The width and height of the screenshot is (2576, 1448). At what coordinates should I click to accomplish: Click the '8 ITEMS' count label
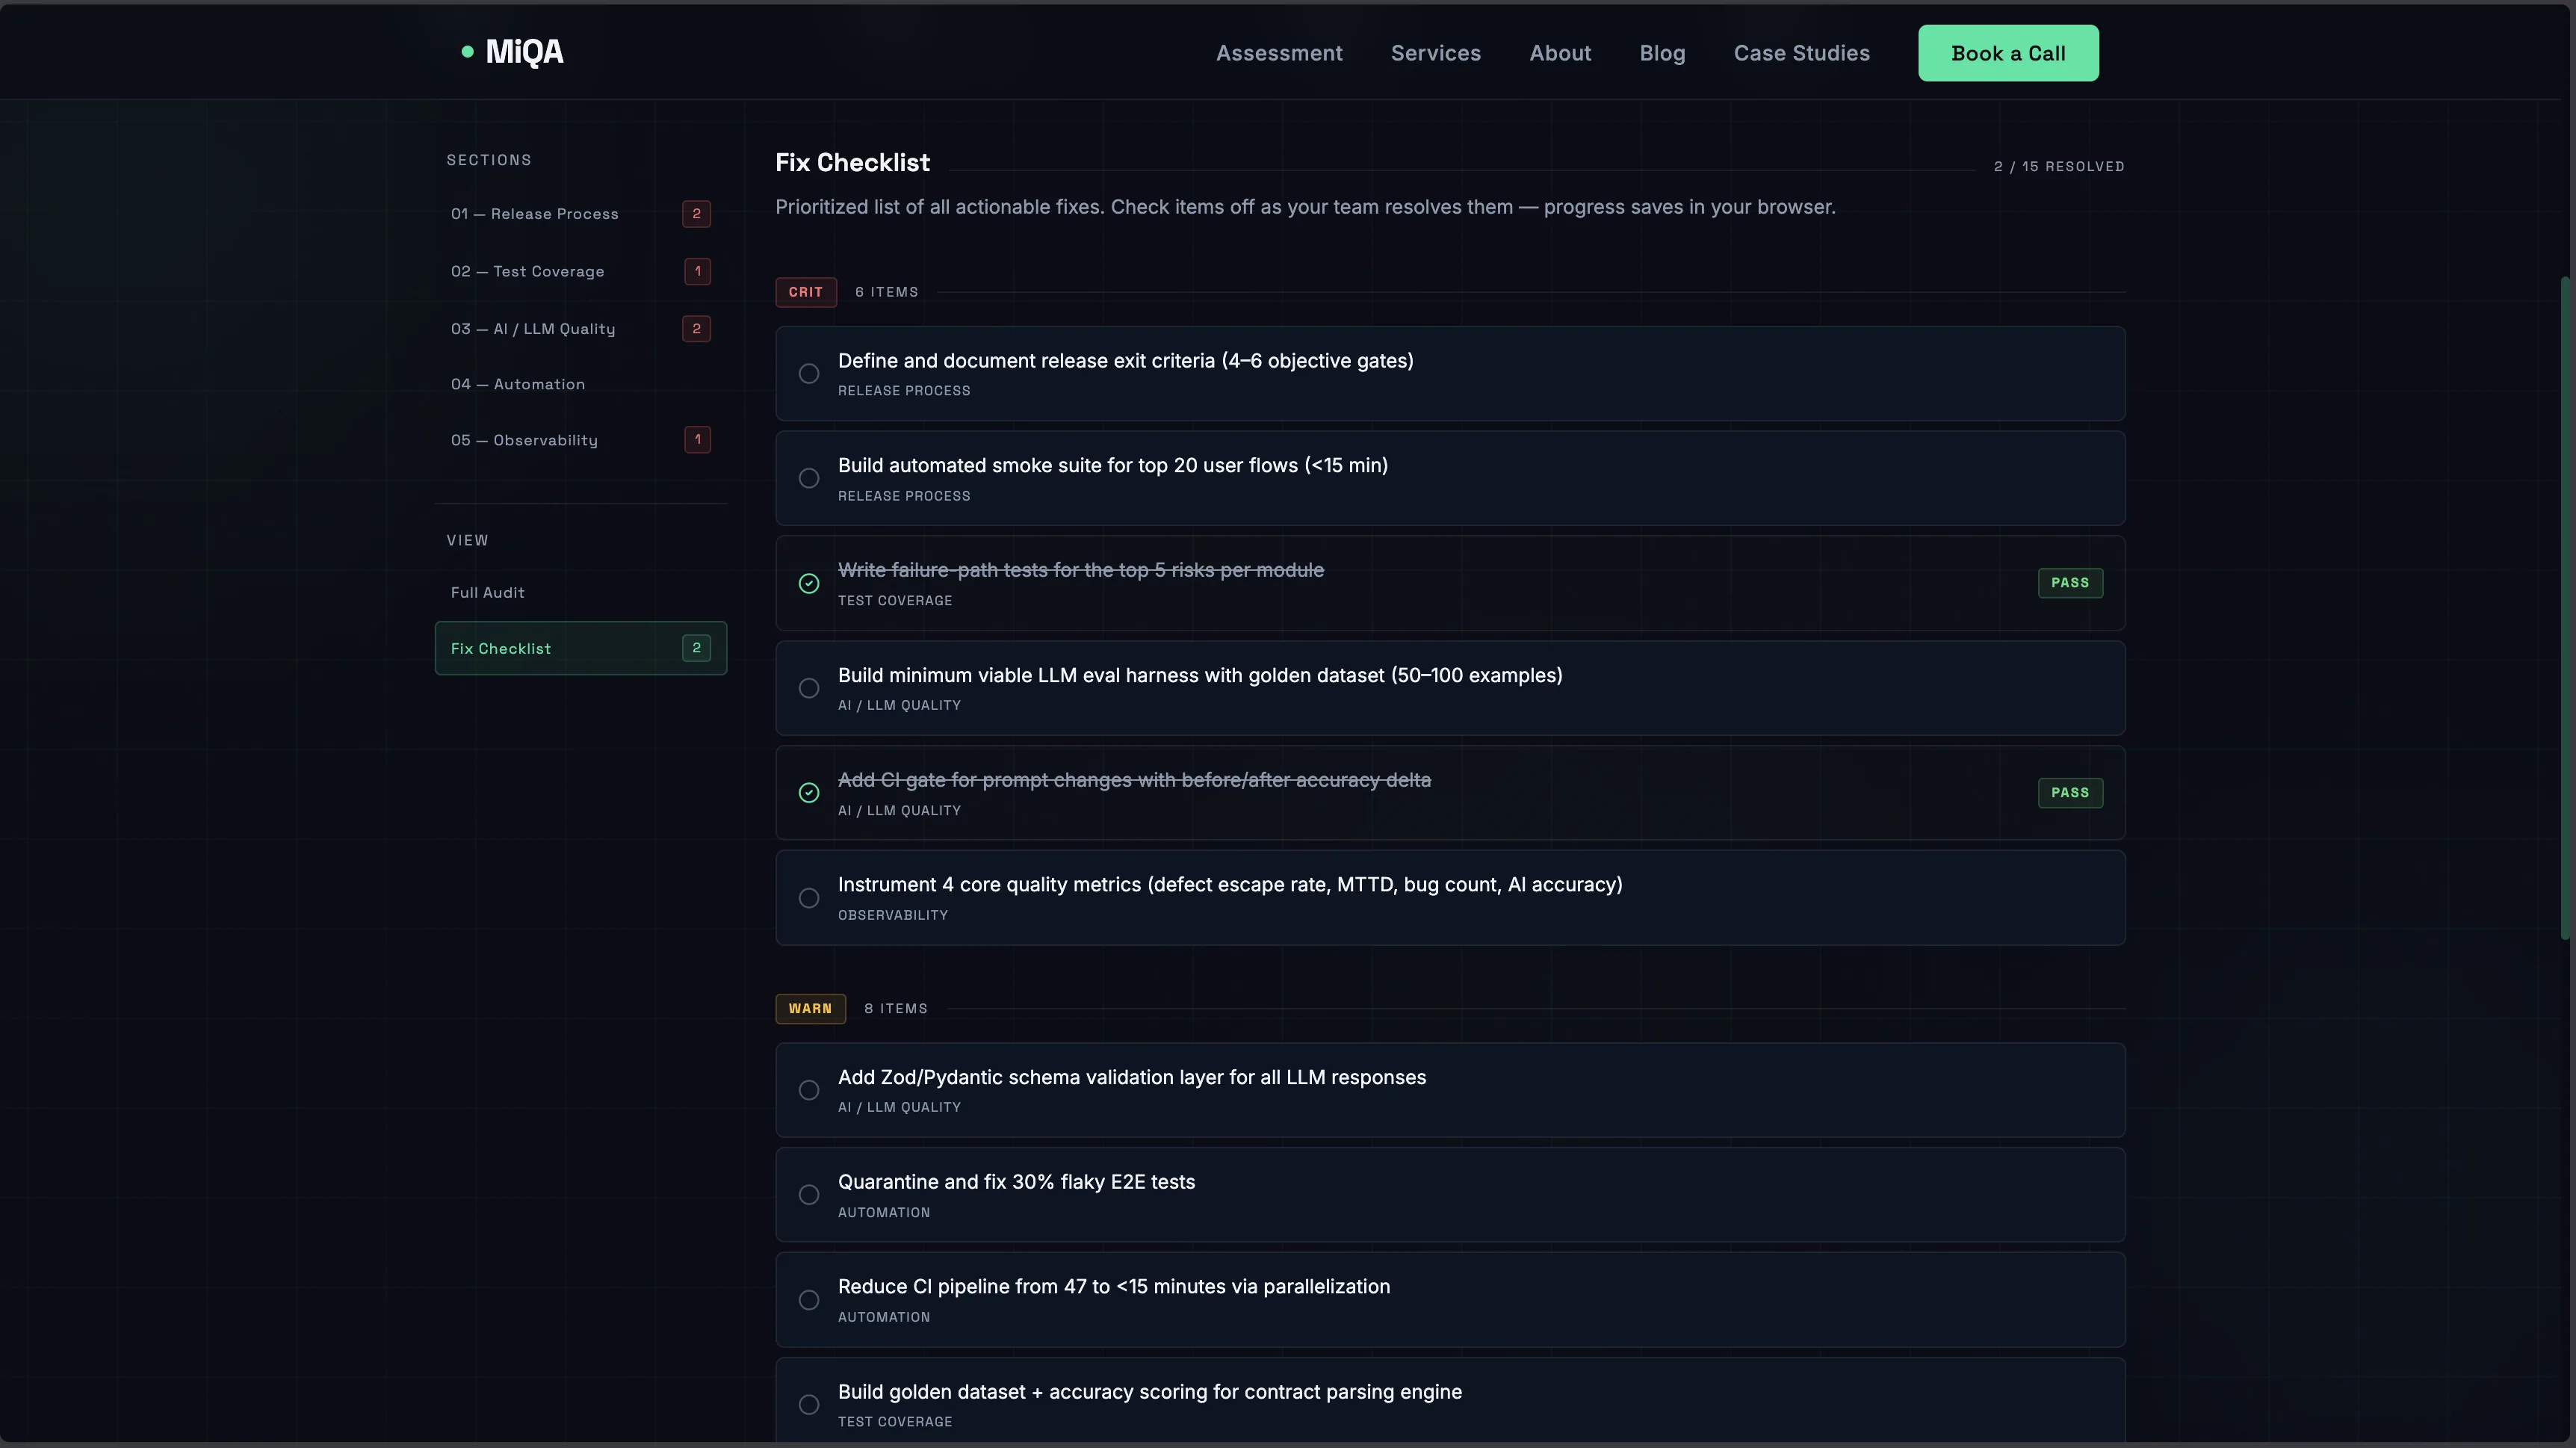point(895,1009)
